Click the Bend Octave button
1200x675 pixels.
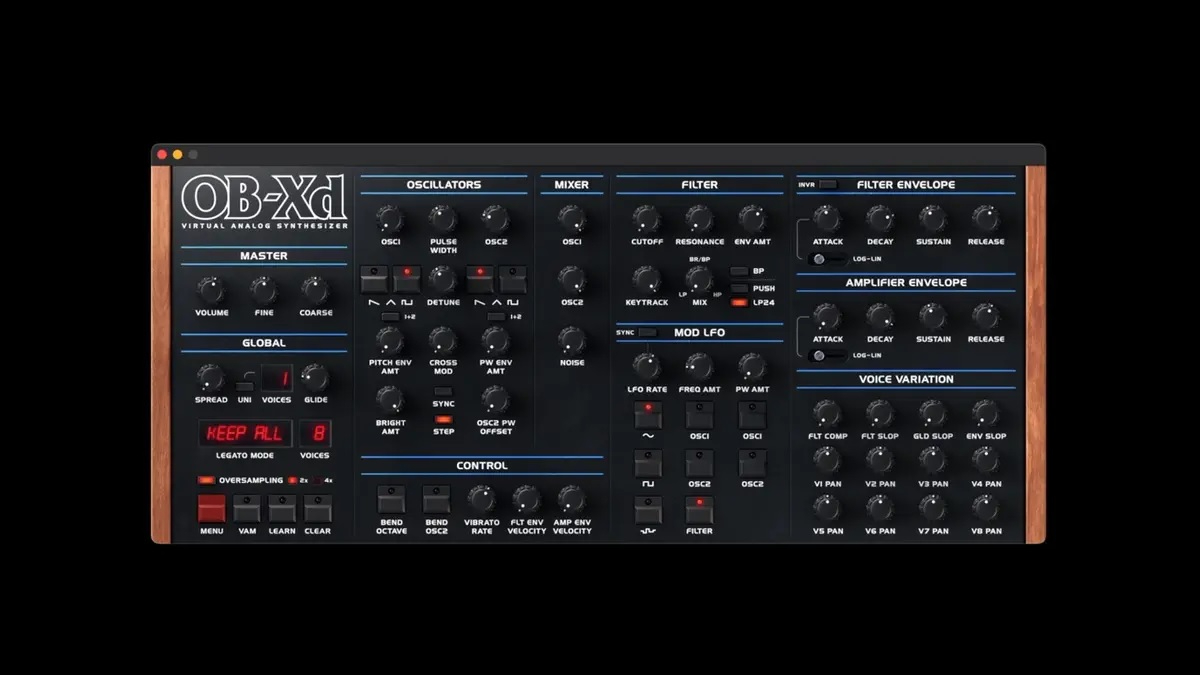click(x=391, y=500)
